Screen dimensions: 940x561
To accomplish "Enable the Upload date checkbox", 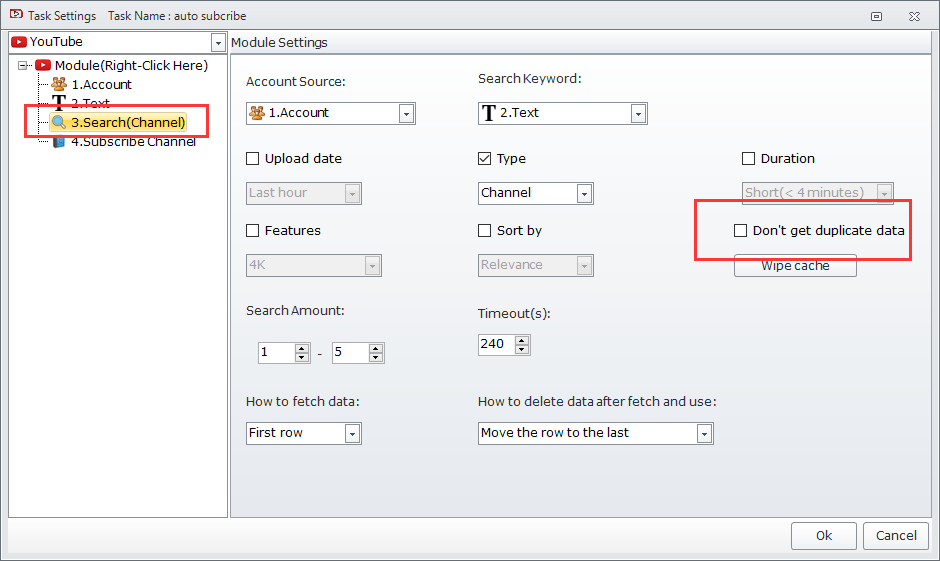I will (x=253, y=158).
